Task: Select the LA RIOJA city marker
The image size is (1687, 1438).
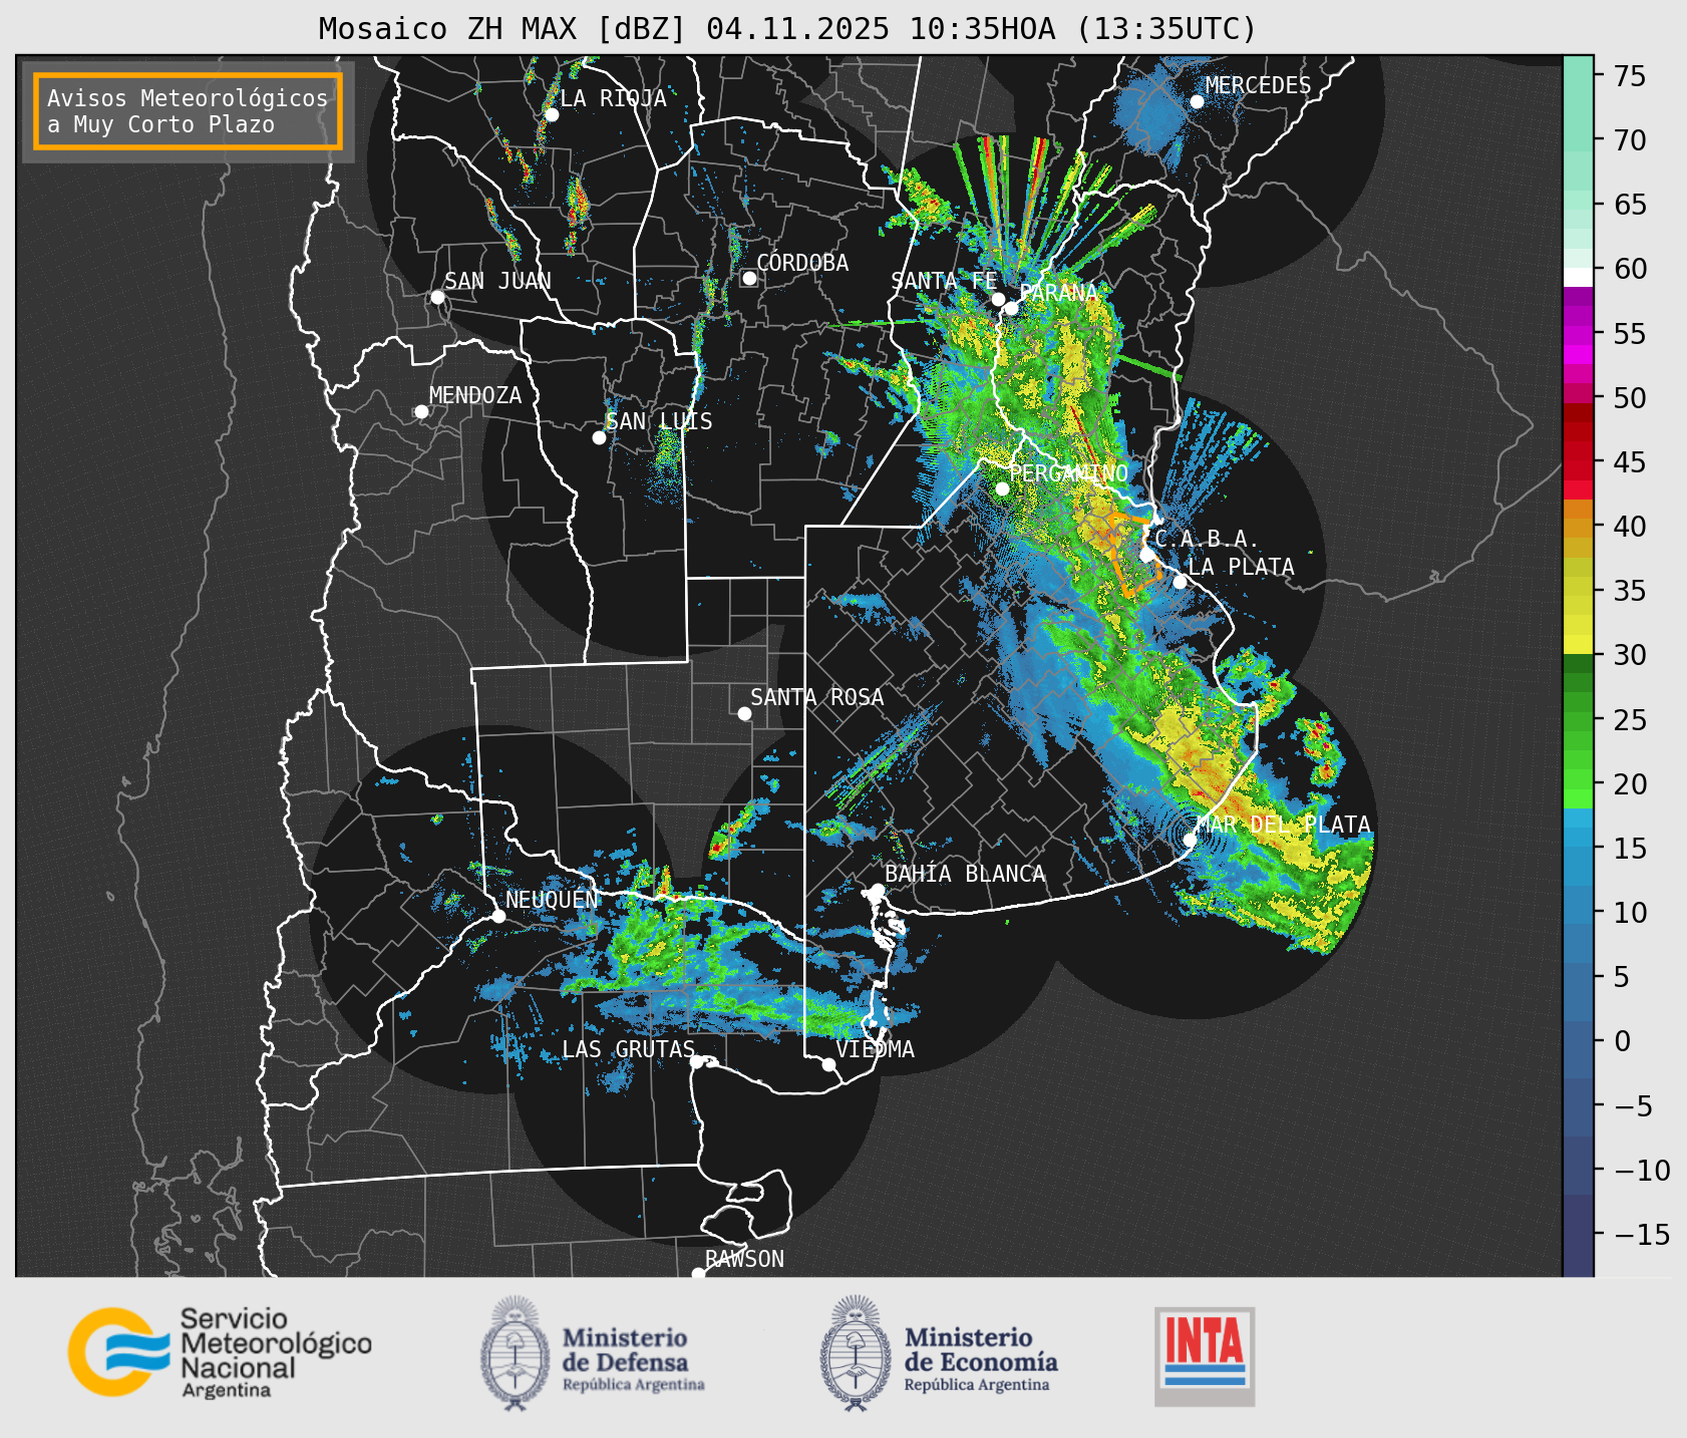Action: point(551,114)
